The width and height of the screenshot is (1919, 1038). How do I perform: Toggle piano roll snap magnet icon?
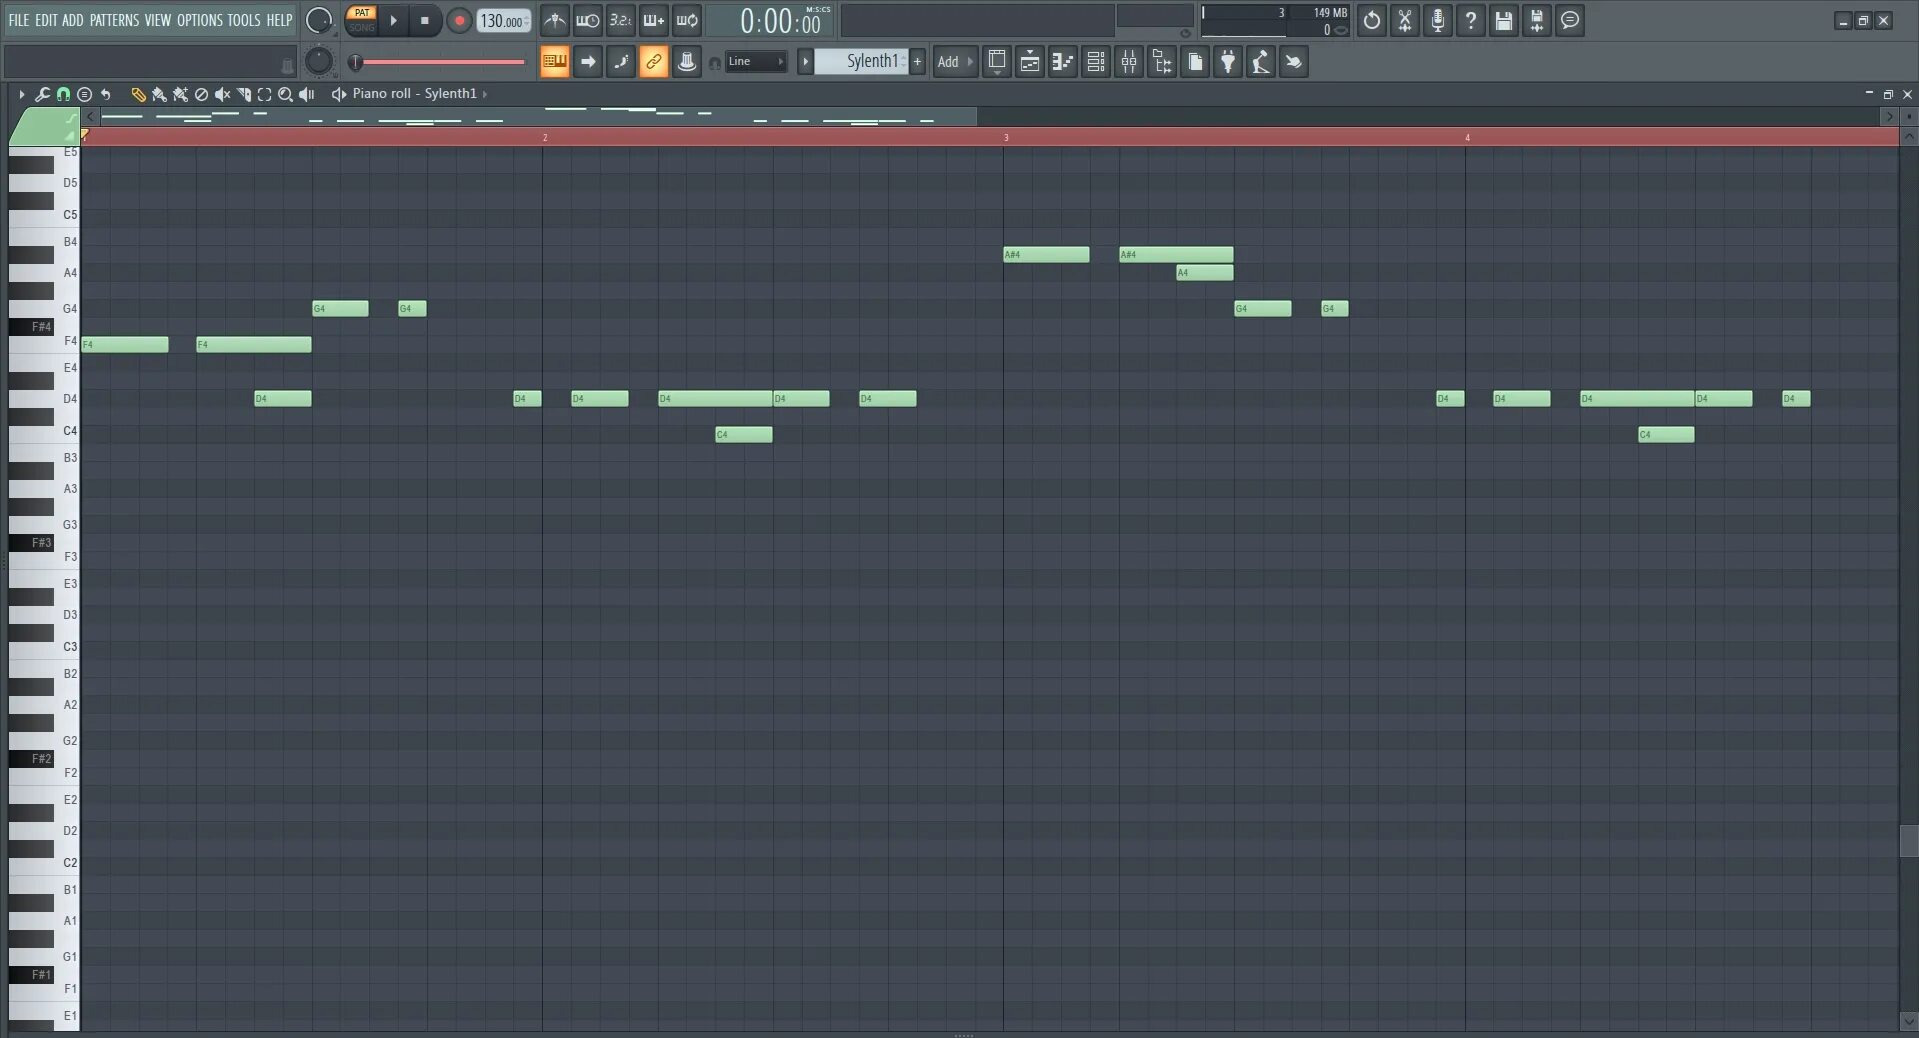point(63,94)
